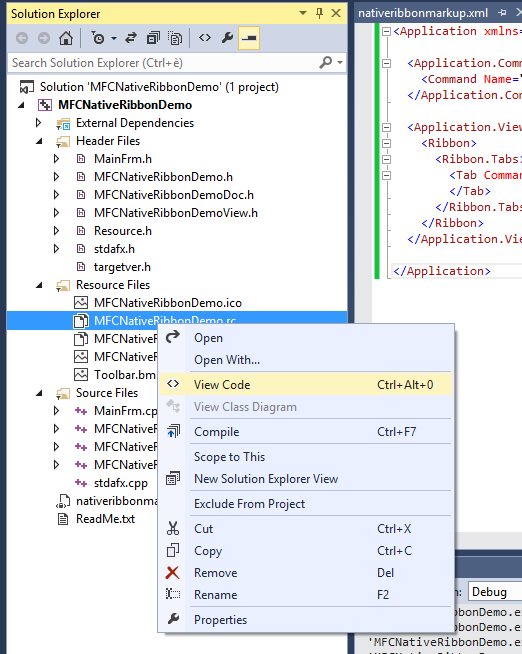The image size is (522, 654).
Task: Click the closing </Application> tag text
Action: pyautogui.click(x=442, y=271)
